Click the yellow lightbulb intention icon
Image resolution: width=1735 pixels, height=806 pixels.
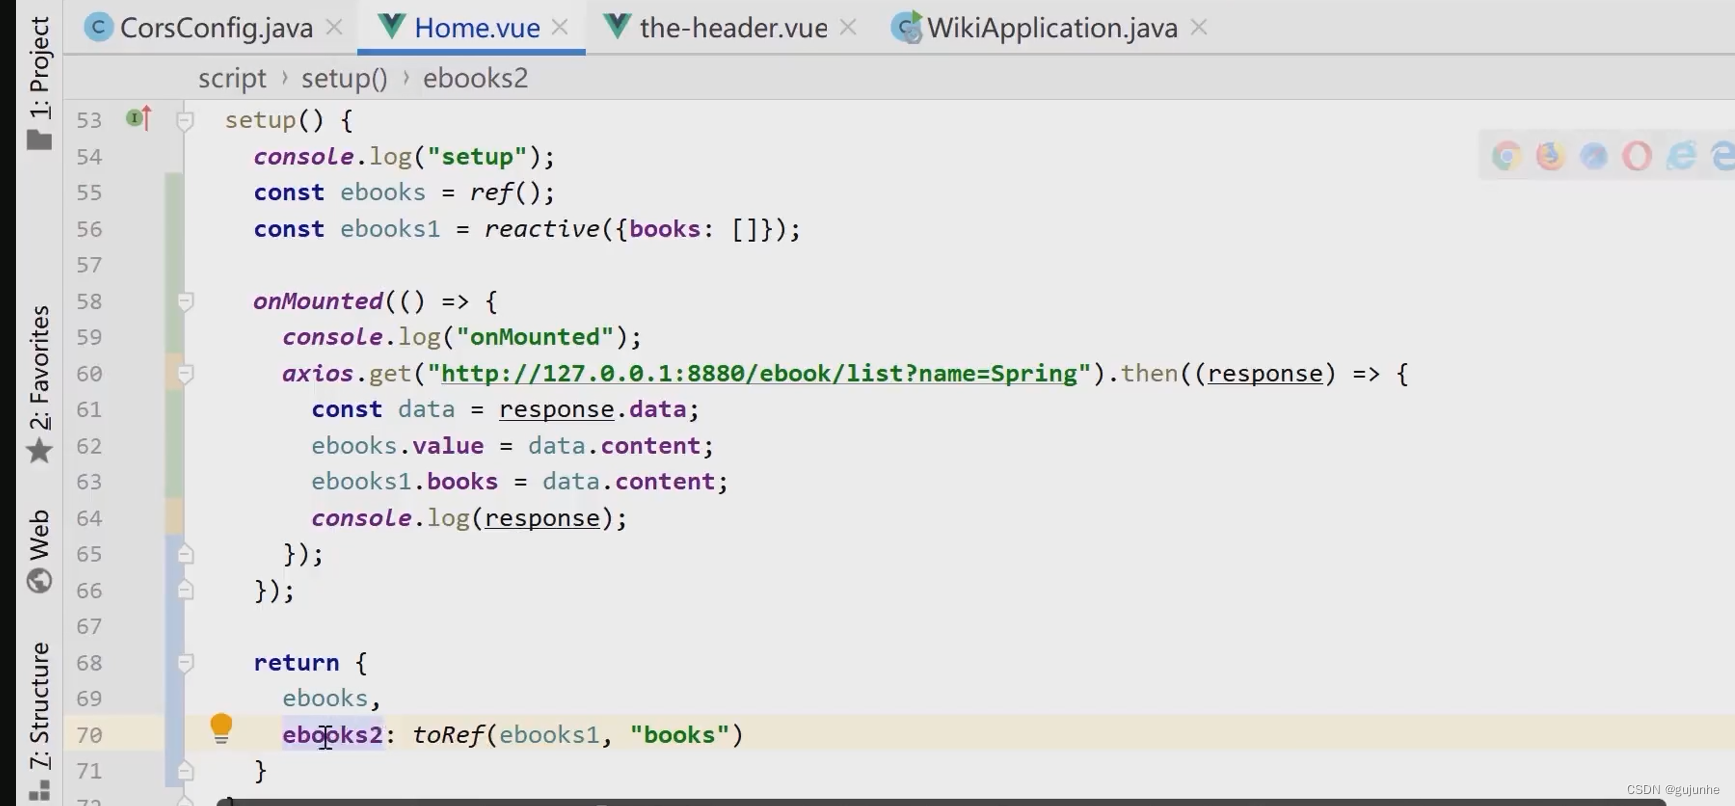[x=221, y=728]
